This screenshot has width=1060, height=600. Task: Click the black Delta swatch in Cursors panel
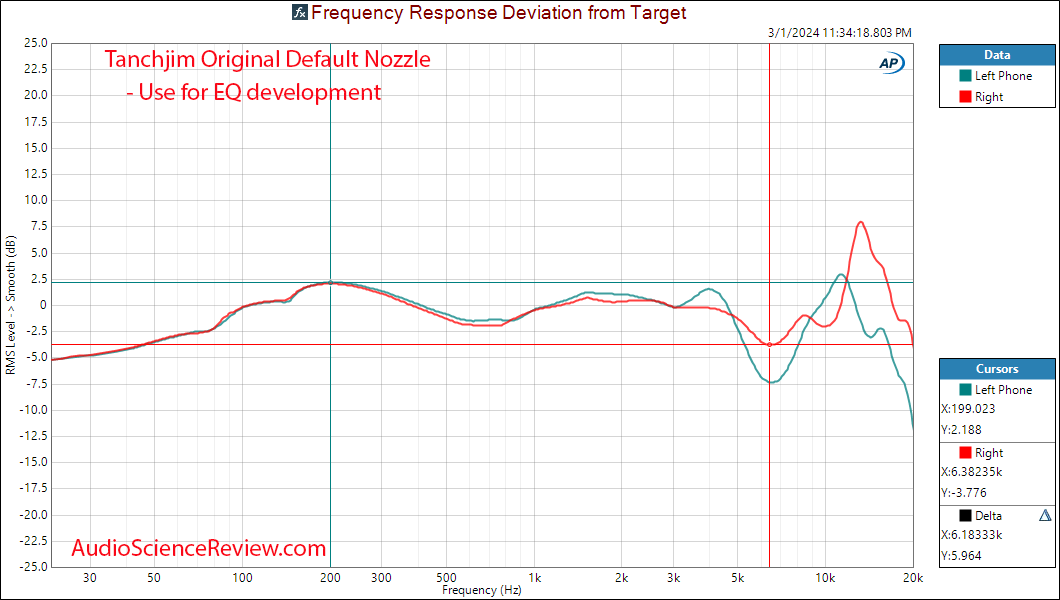[964, 516]
